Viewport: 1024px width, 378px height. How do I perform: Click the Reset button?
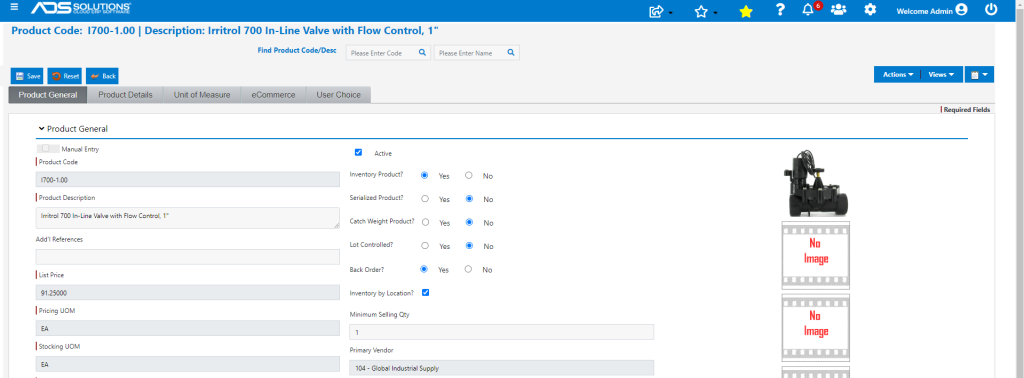[x=65, y=76]
